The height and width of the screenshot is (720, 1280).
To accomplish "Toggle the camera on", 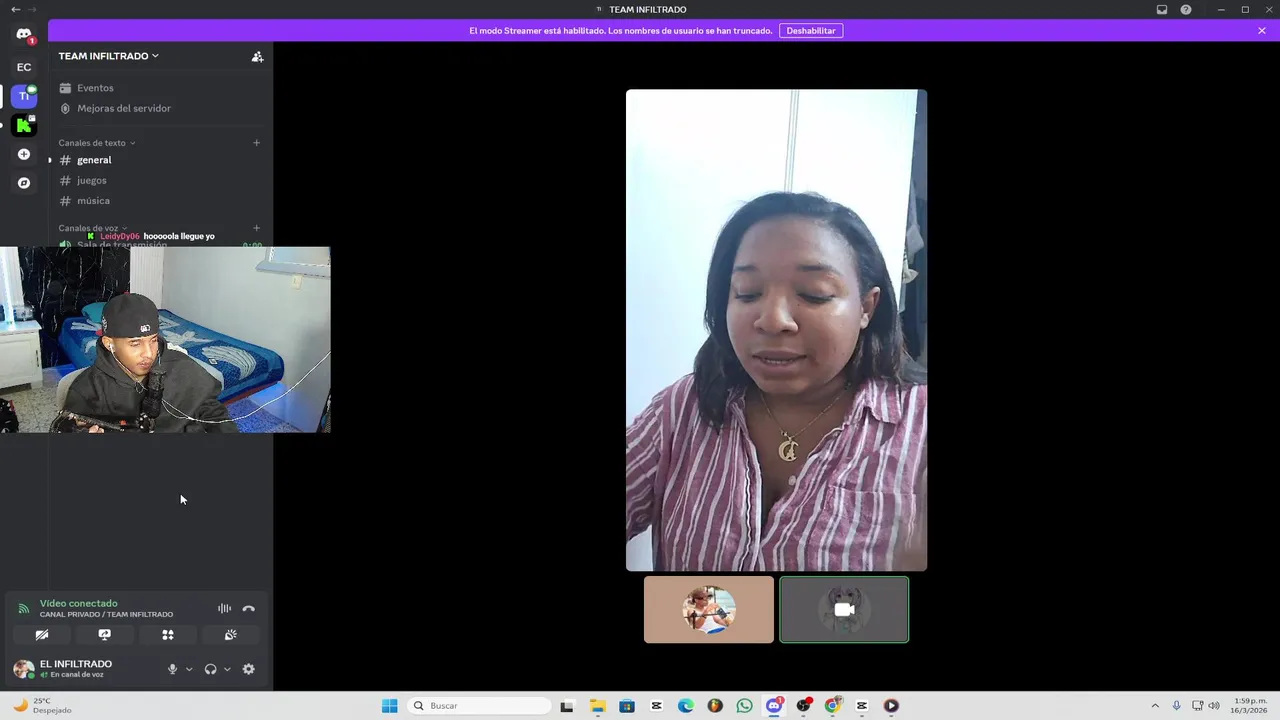I will point(42,634).
